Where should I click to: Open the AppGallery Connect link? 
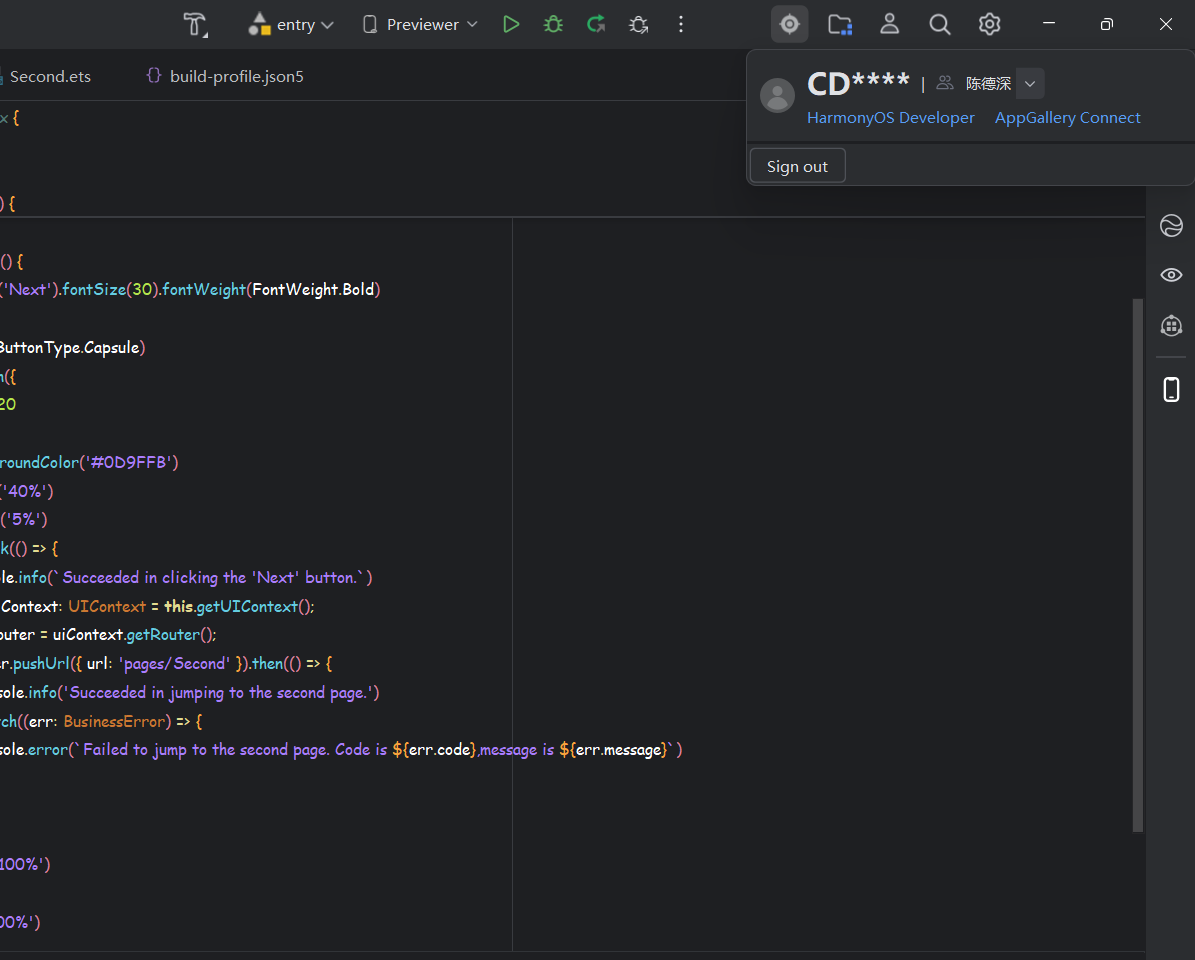click(1067, 118)
